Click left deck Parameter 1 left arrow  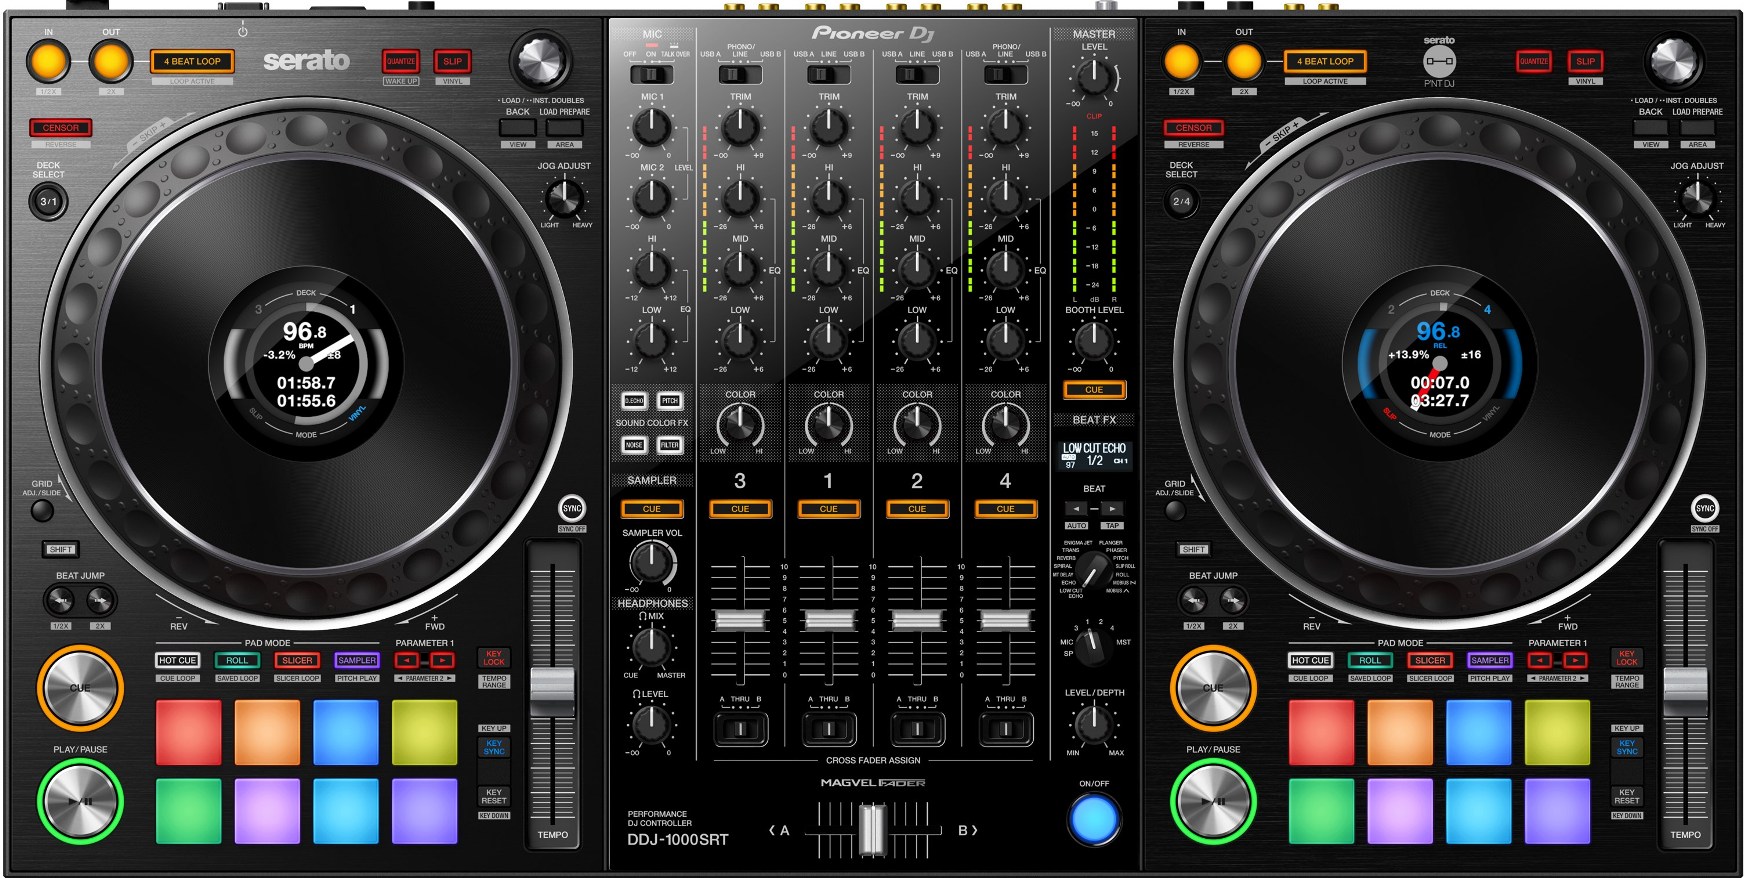tap(406, 660)
